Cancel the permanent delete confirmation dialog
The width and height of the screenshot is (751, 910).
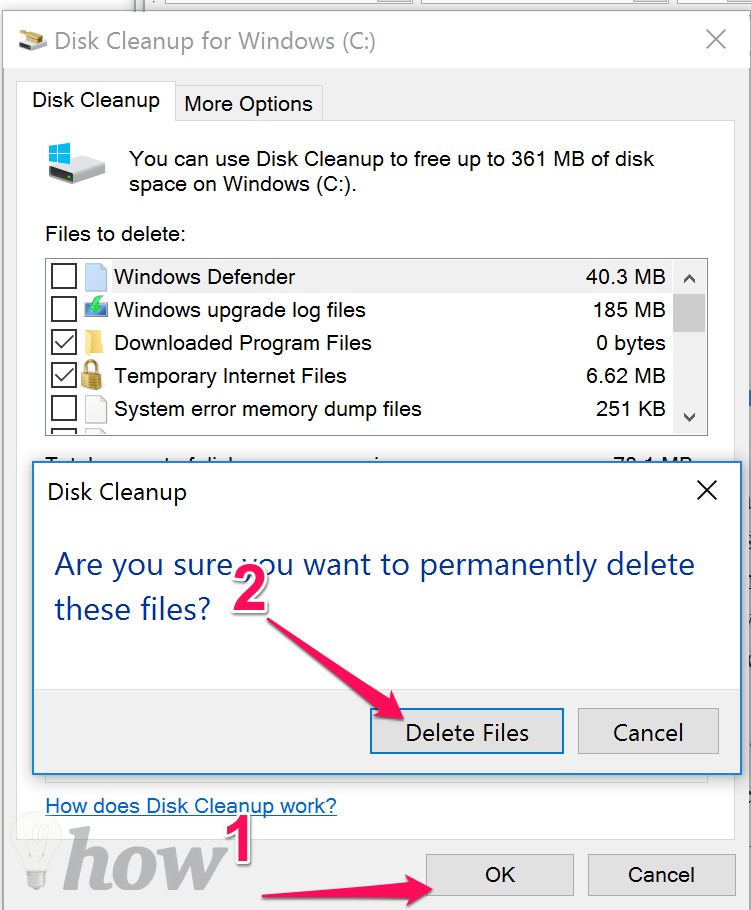(x=648, y=731)
